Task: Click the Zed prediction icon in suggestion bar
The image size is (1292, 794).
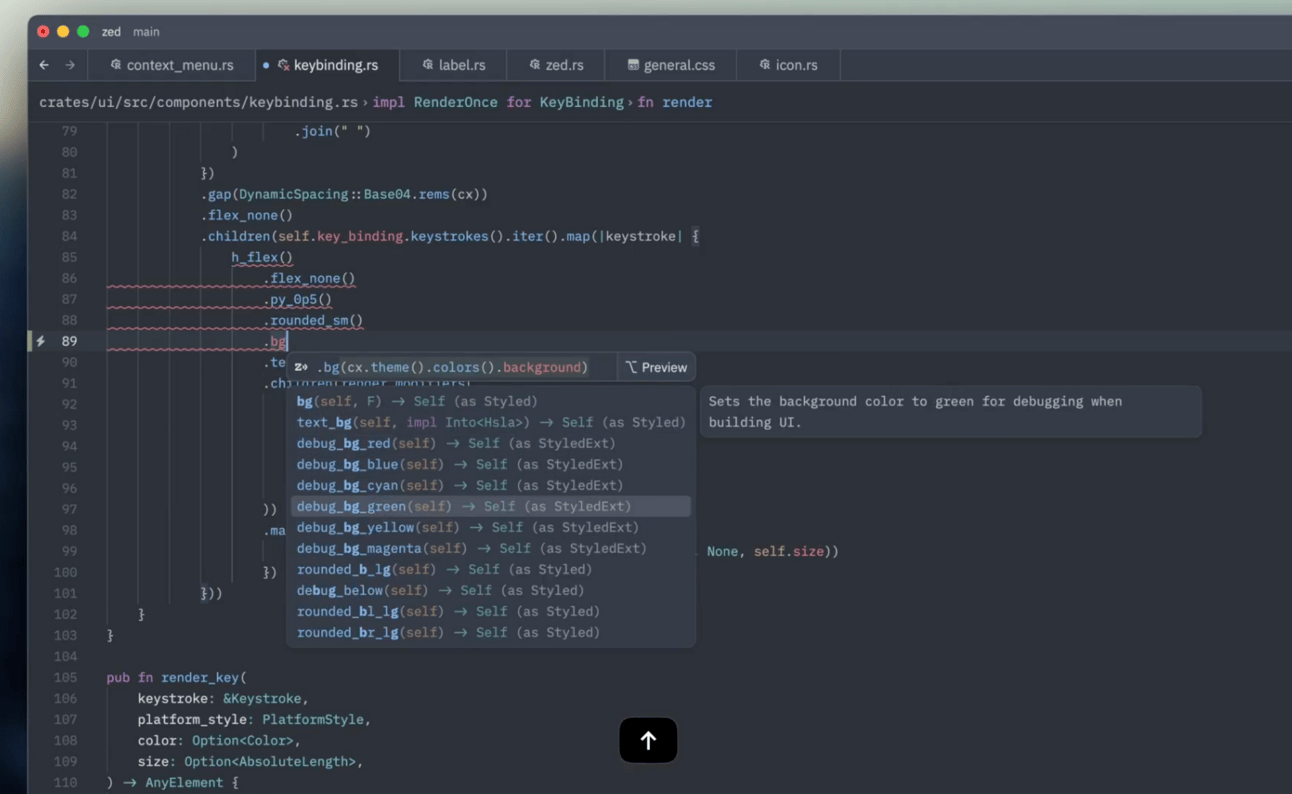Action: pos(301,368)
